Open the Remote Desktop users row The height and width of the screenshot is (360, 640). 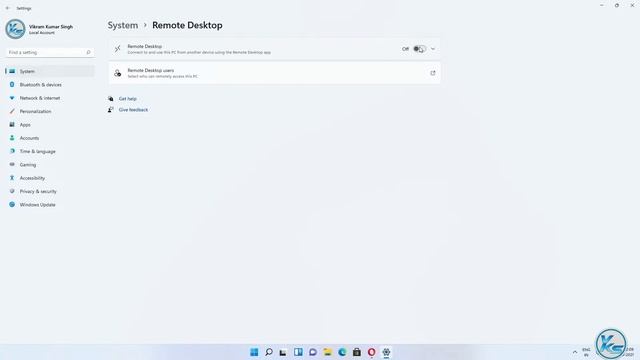pyautogui.click(x=274, y=73)
